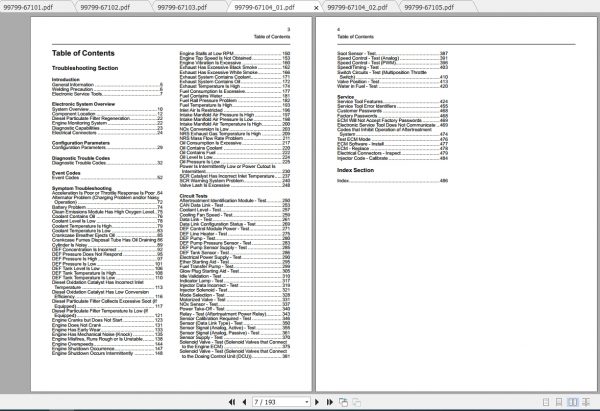Click the 'Power Take-Off - Test' entry
Viewport: 600px width, 411px height.
(x=235, y=309)
